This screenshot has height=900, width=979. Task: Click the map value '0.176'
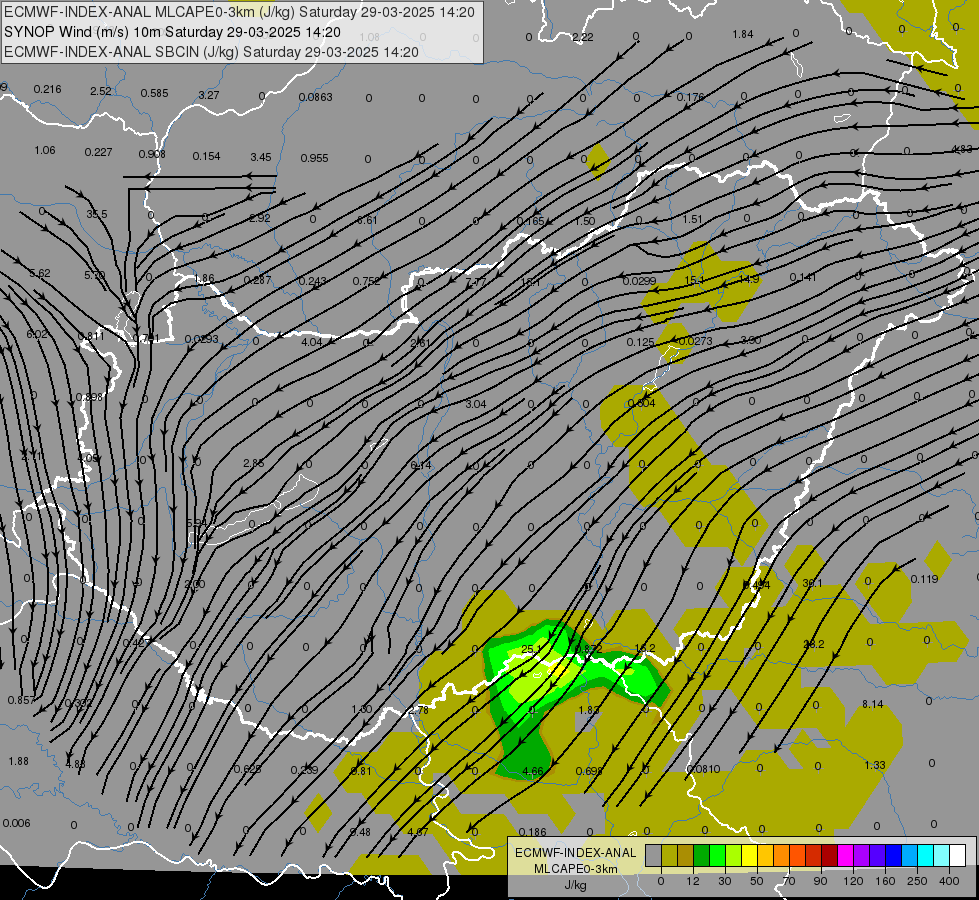click(690, 97)
